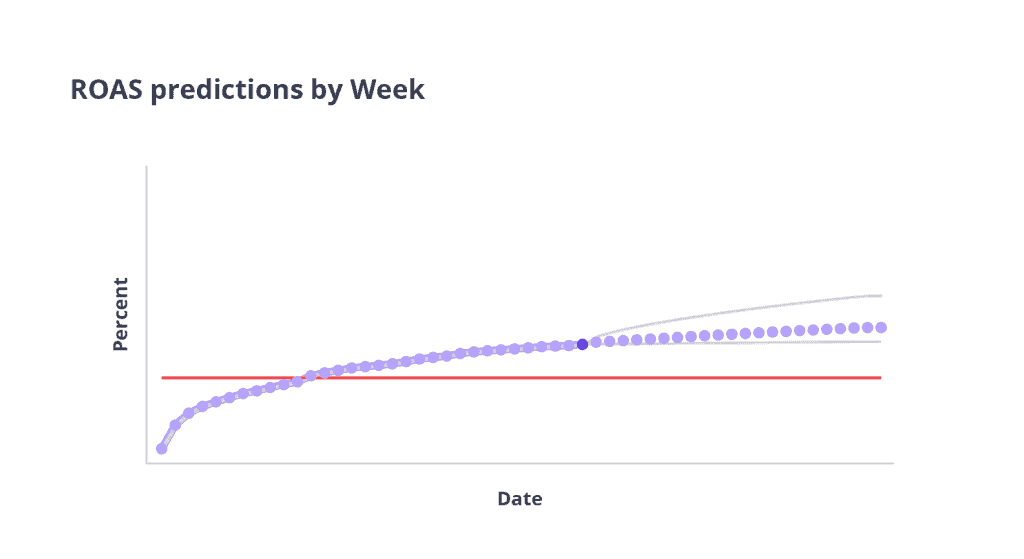Select the third data point from the curve start
Screen dimensions: 1024x559
click(x=189, y=412)
